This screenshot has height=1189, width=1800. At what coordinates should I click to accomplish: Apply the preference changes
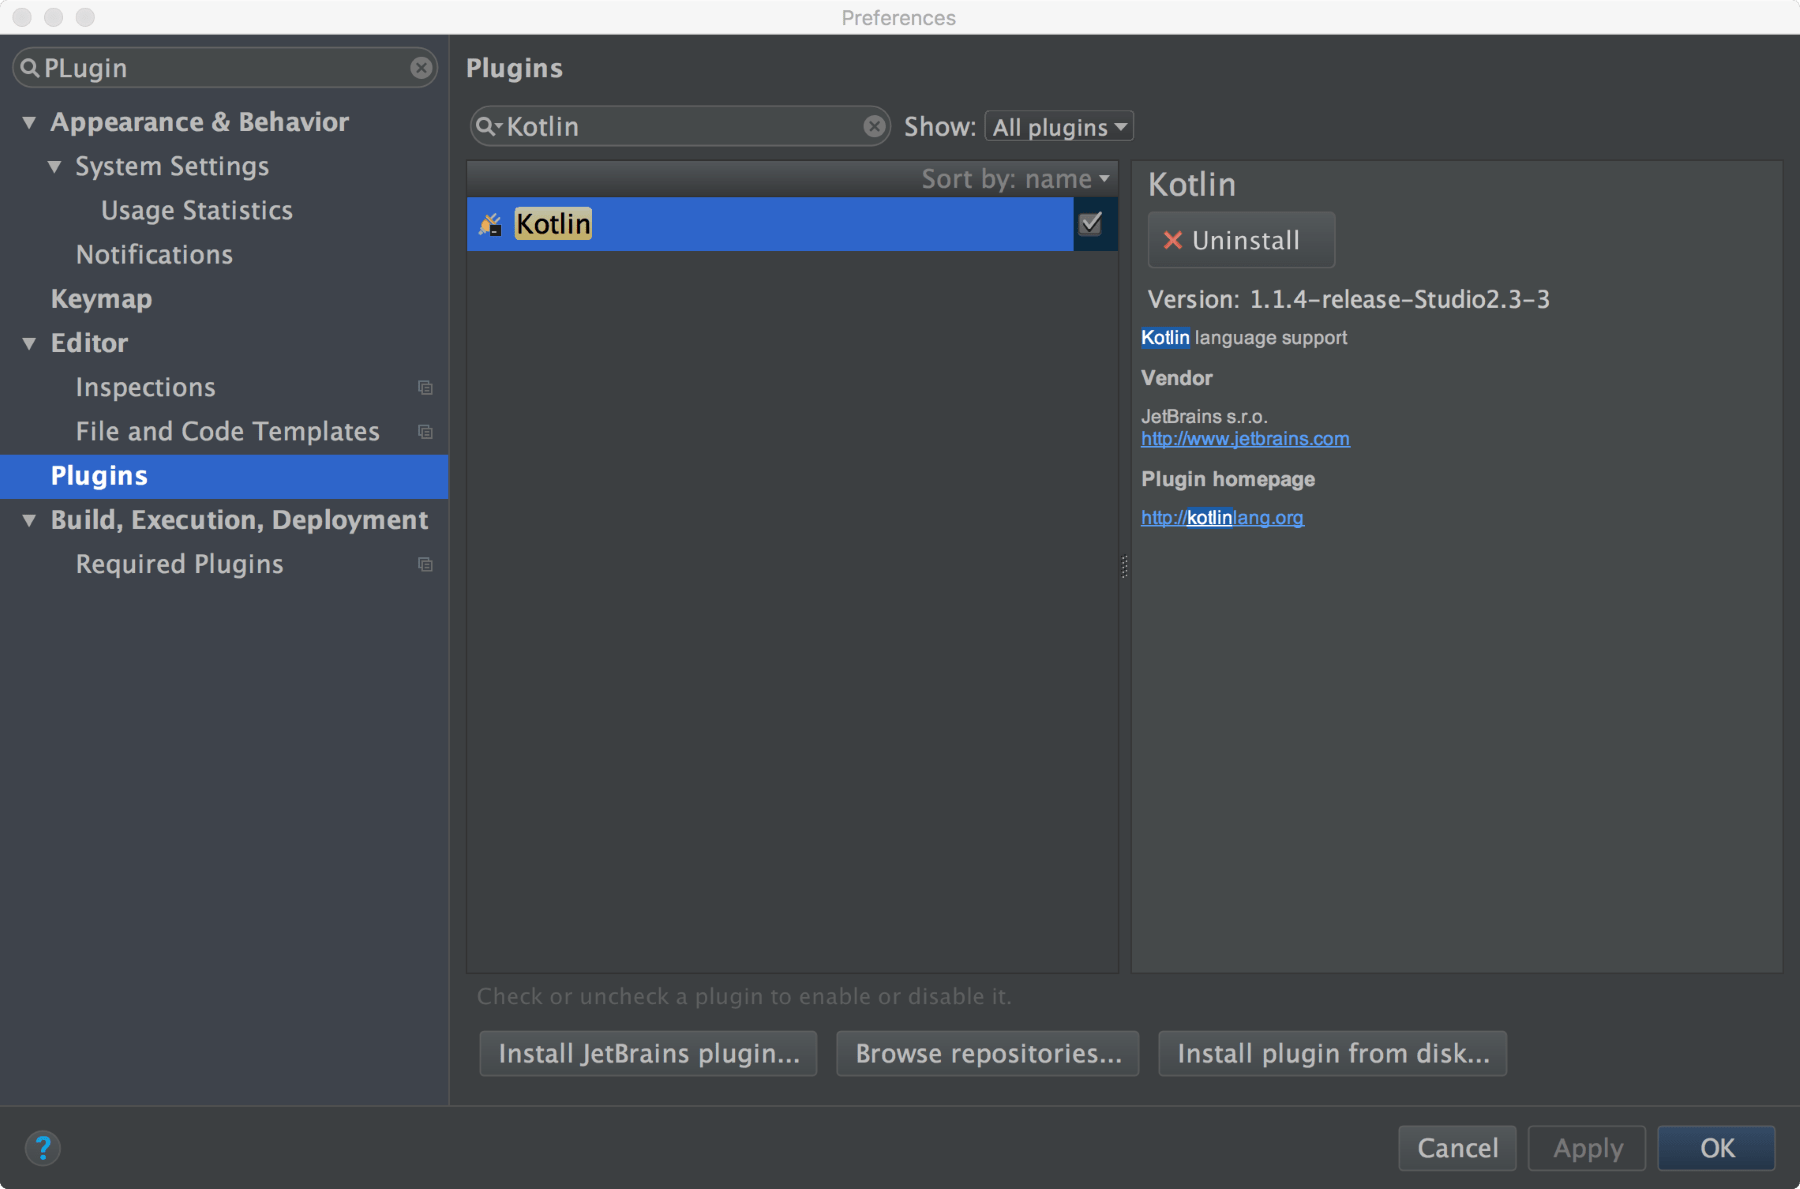(x=1586, y=1148)
